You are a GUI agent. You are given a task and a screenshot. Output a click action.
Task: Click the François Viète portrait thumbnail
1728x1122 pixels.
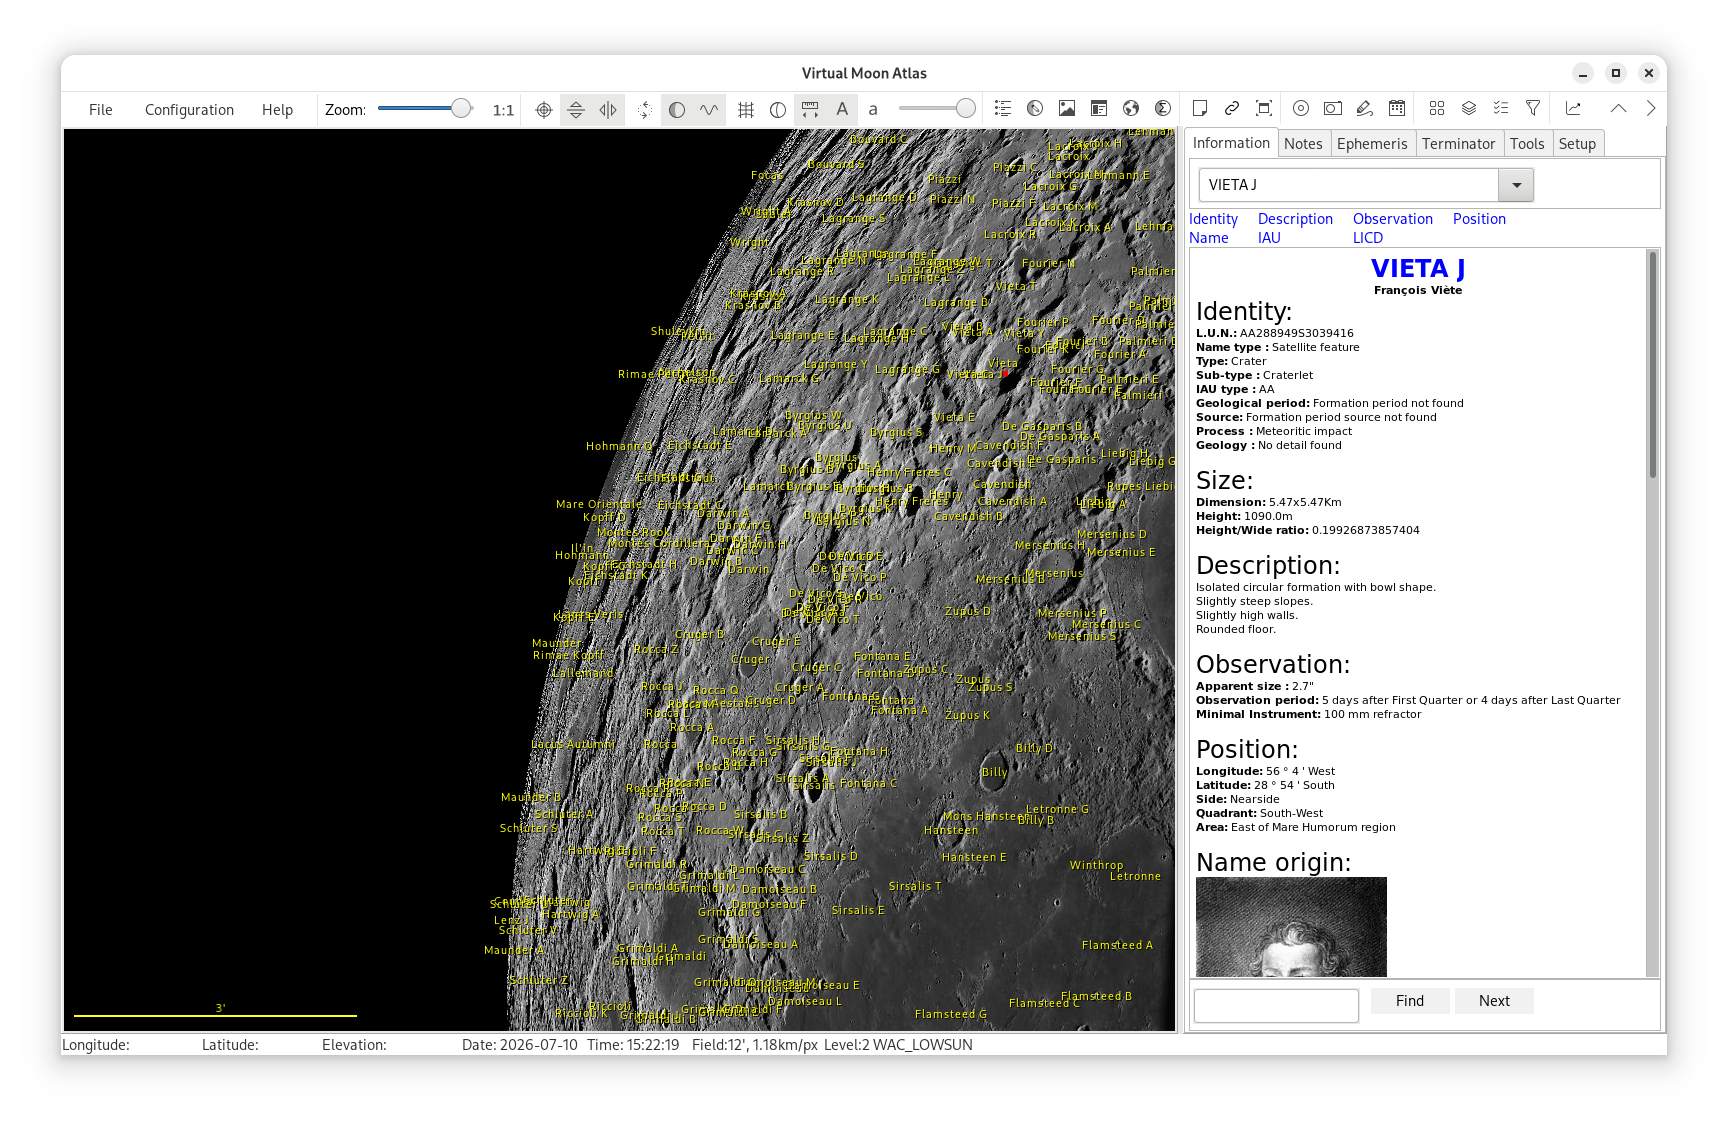coord(1291,927)
